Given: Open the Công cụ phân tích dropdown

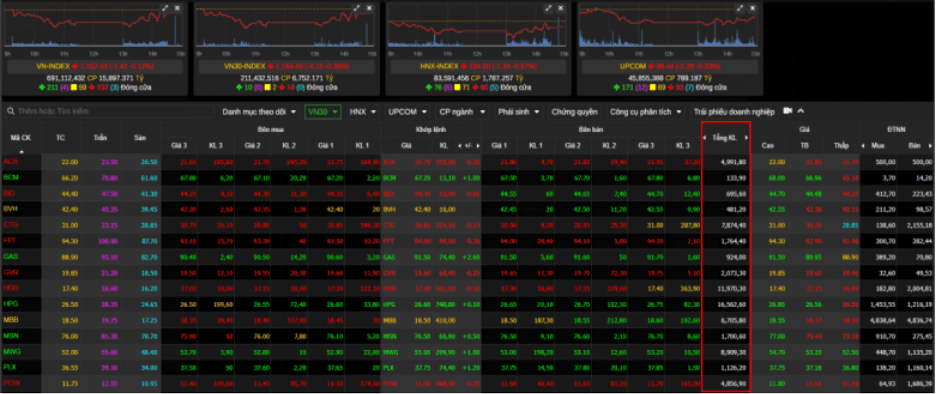Looking at the screenshot, I should click(645, 112).
